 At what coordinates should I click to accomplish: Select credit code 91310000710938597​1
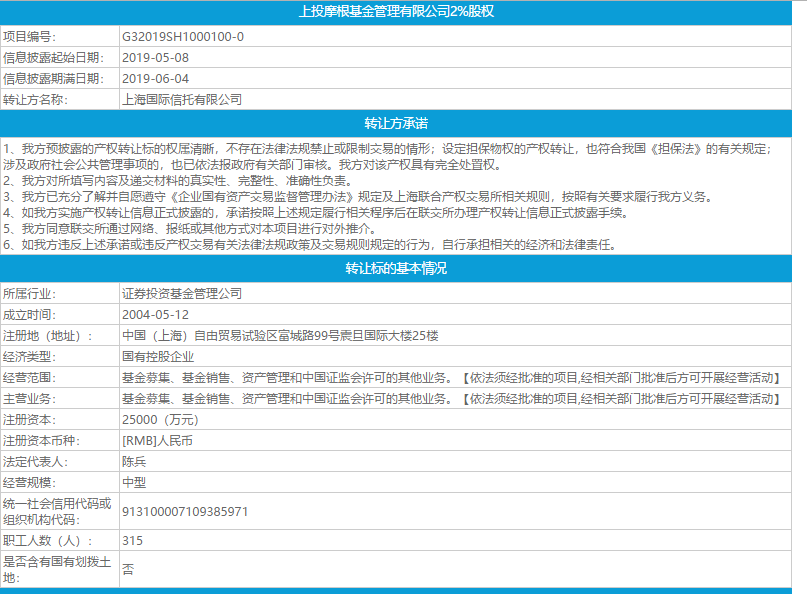185,512
